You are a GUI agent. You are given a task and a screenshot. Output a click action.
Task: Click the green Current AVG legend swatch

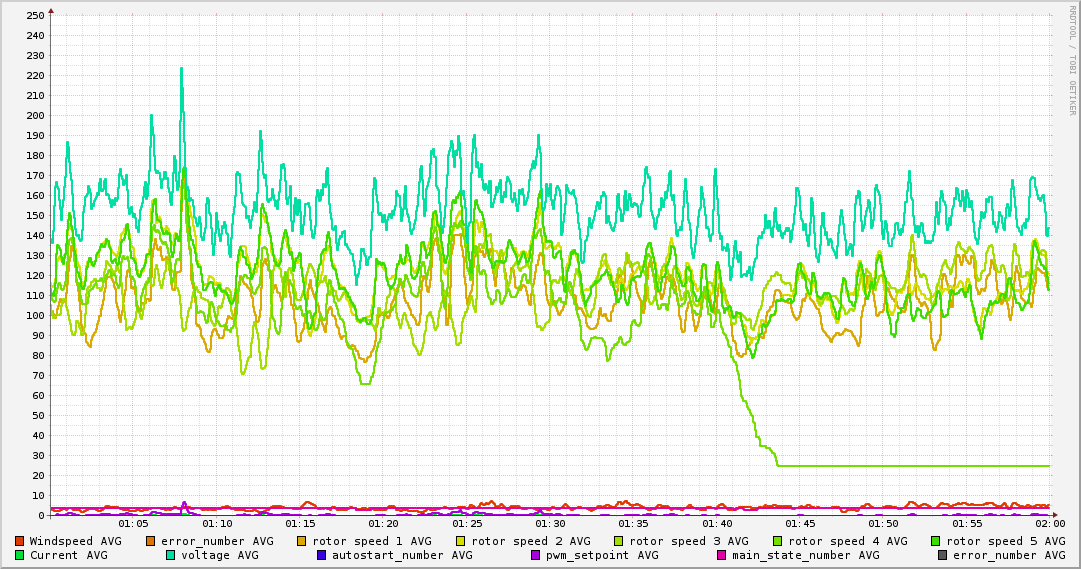19,555
